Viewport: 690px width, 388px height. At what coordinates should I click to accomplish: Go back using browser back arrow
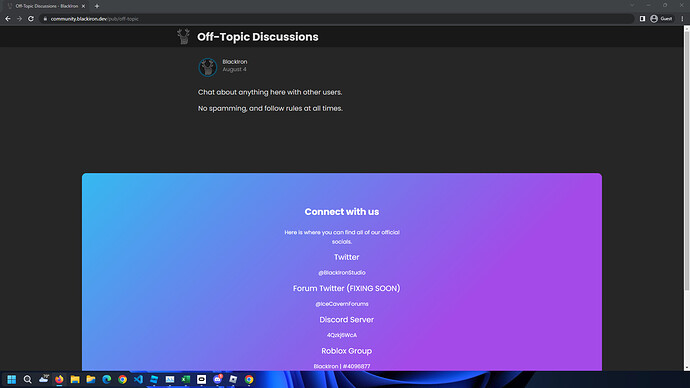(x=7, y=19)
